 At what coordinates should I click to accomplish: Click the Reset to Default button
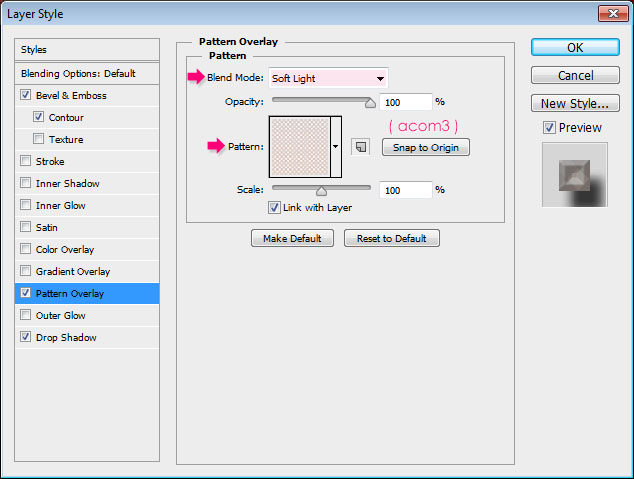(x=391, y=238)
